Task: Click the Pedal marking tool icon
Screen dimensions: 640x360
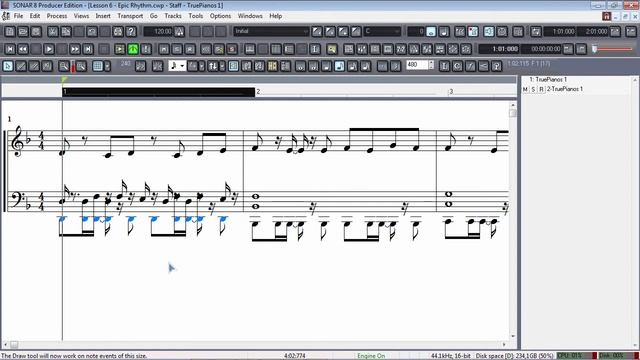Action: pos(497,66)
